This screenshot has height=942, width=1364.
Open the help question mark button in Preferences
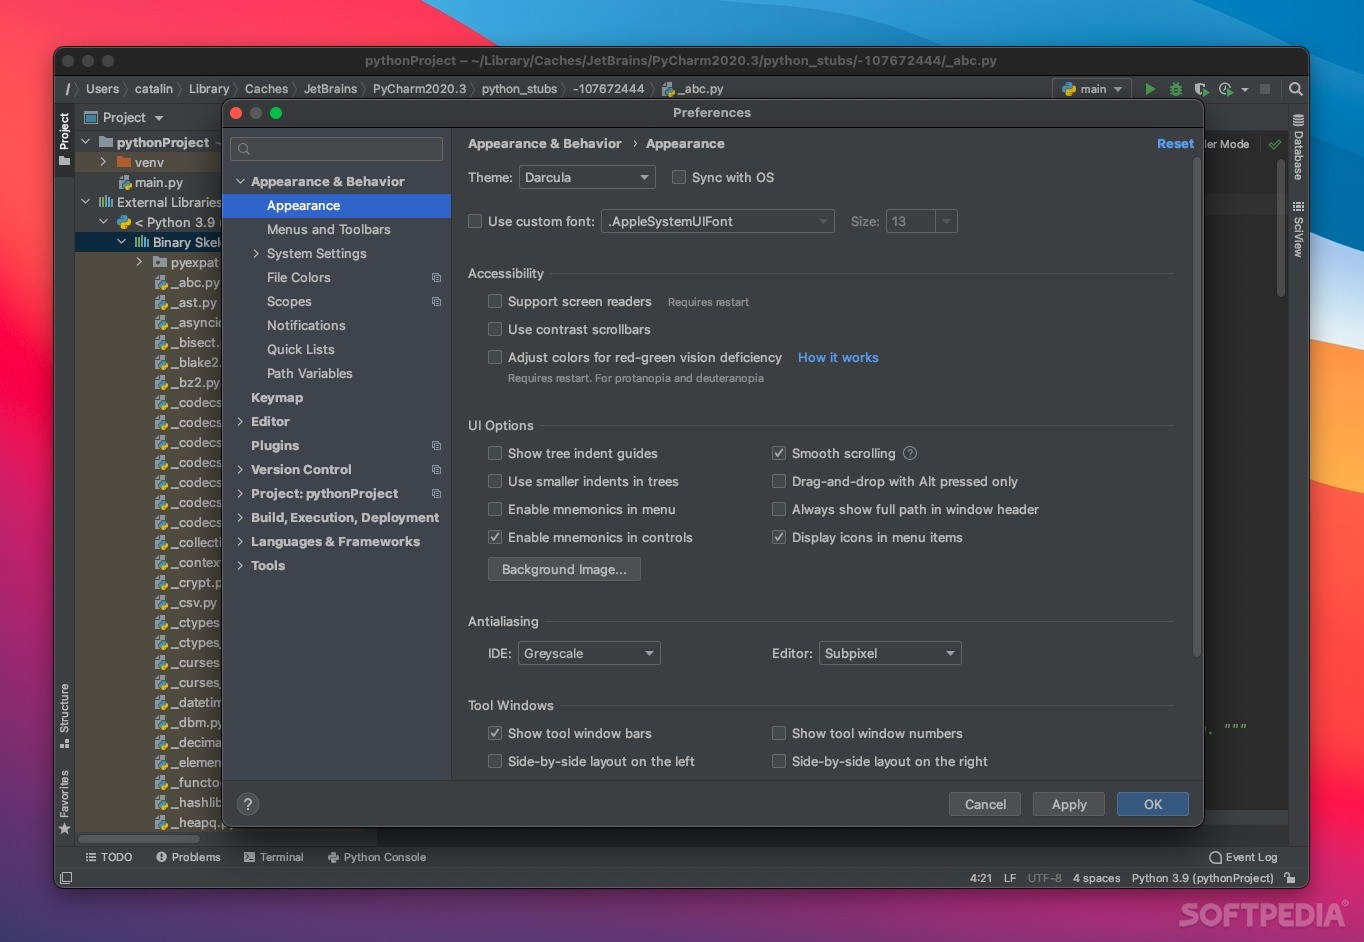click(248, 804)
